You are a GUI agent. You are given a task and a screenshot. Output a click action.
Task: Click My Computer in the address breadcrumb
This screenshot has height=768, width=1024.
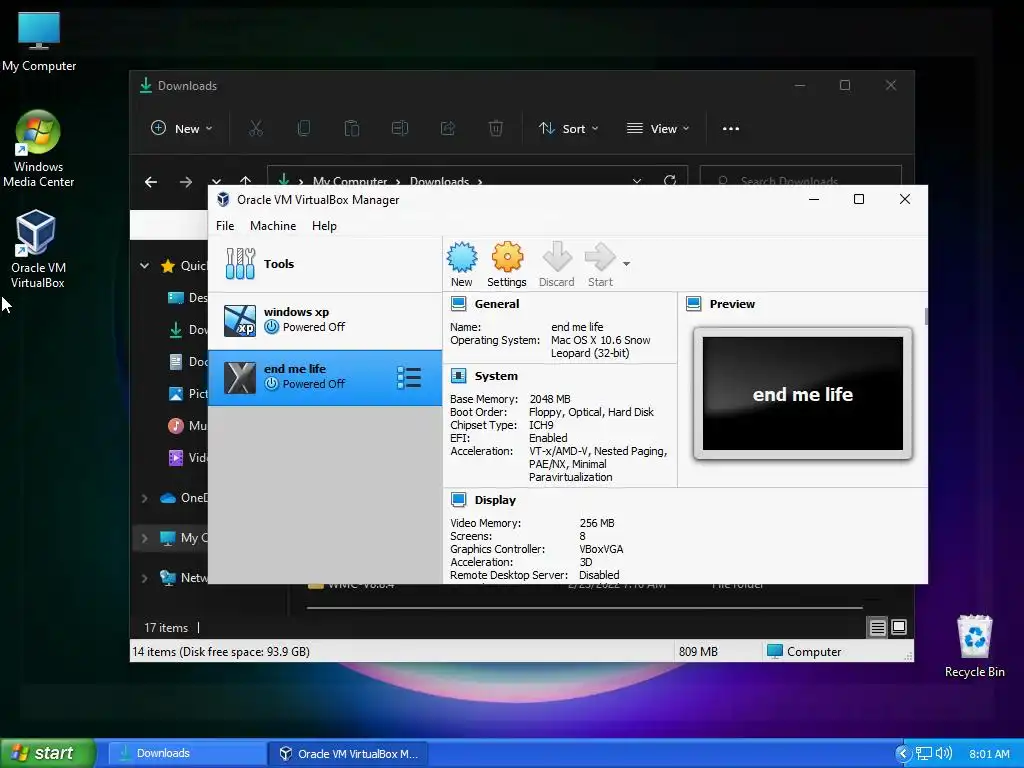click(x=349, y=181)
